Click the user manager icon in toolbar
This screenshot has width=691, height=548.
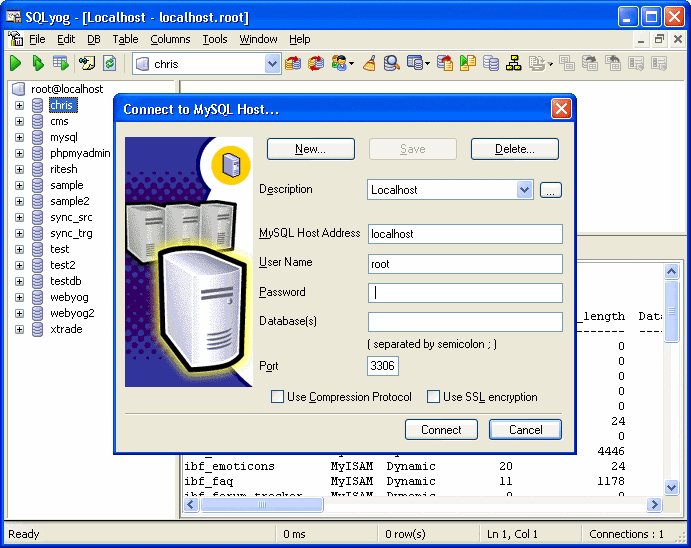pyautogui.click(x=340, y=63)
